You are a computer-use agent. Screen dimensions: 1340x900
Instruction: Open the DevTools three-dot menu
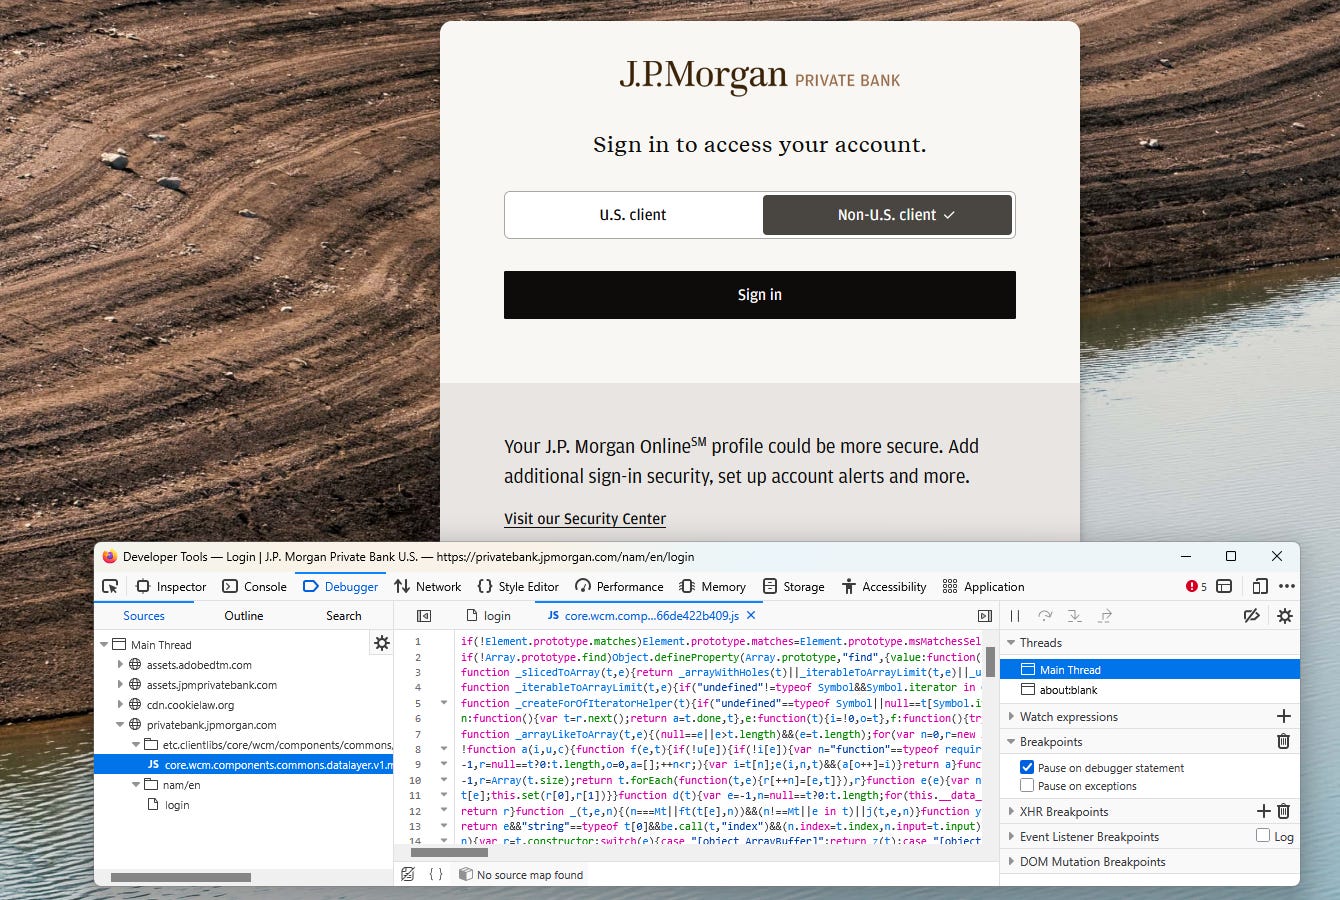(x=1287, y=586)
